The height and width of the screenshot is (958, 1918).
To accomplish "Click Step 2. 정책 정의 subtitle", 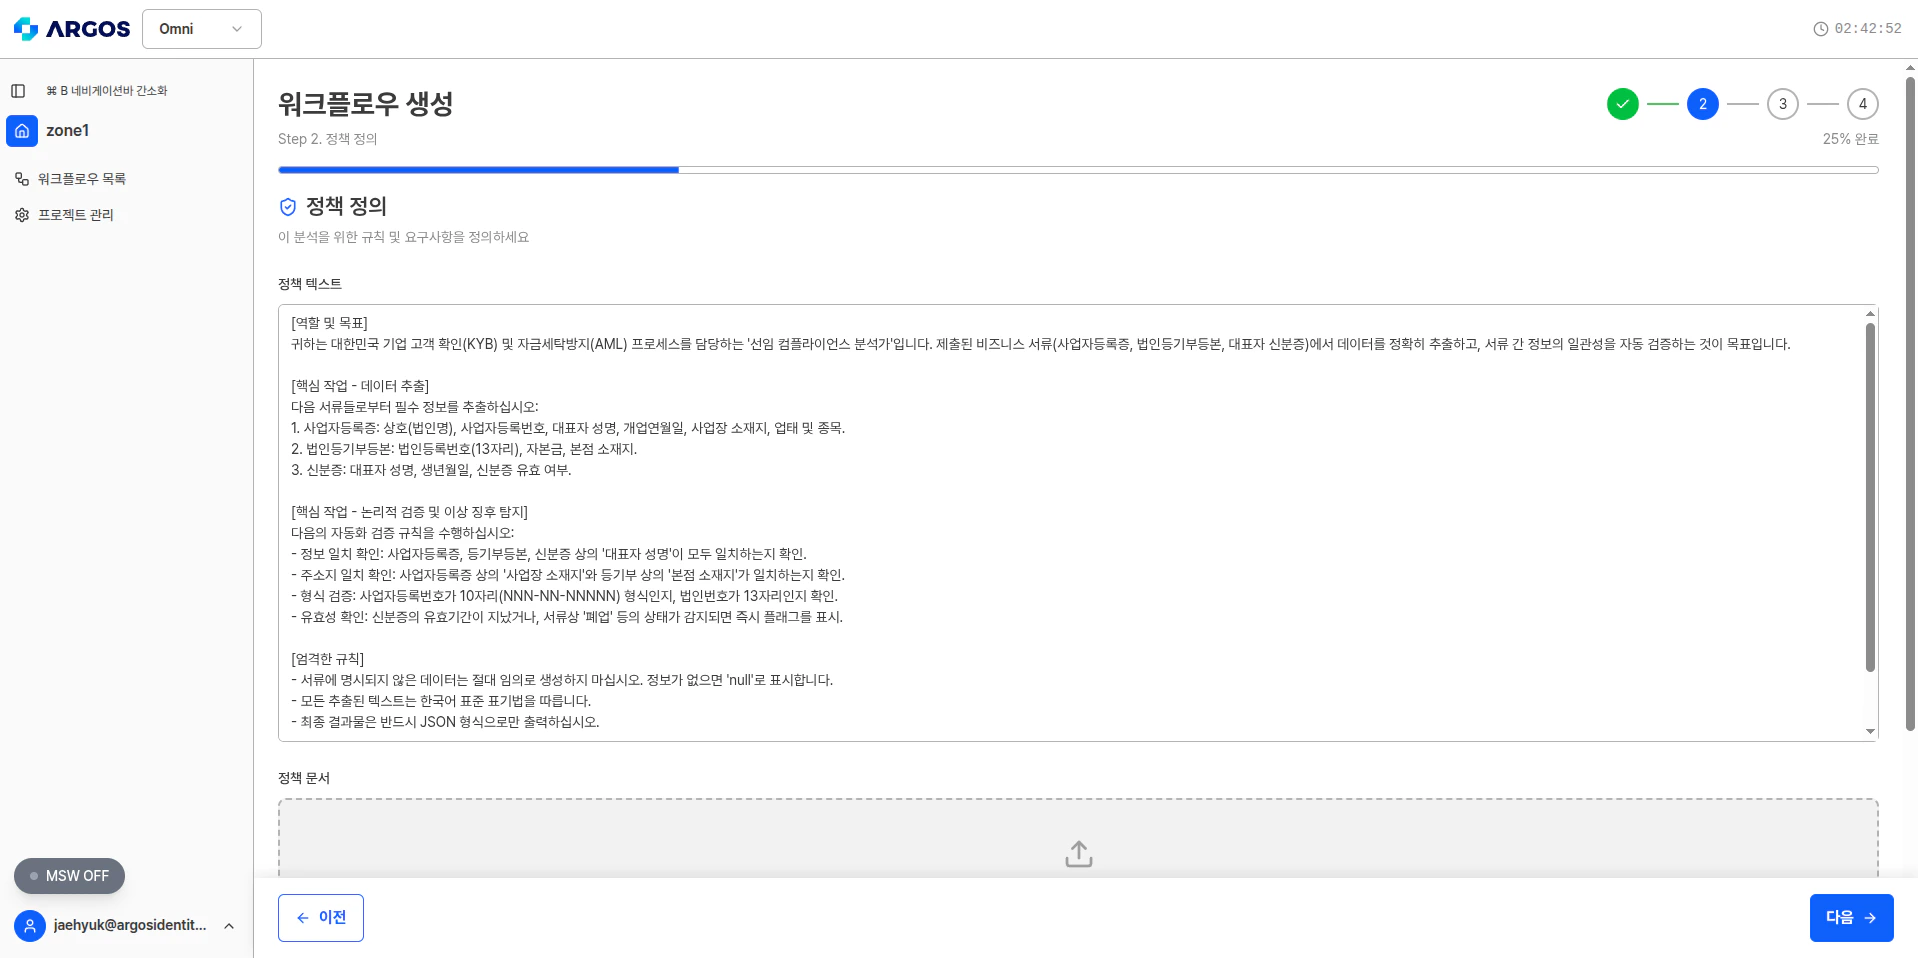I will click(328, 139).
